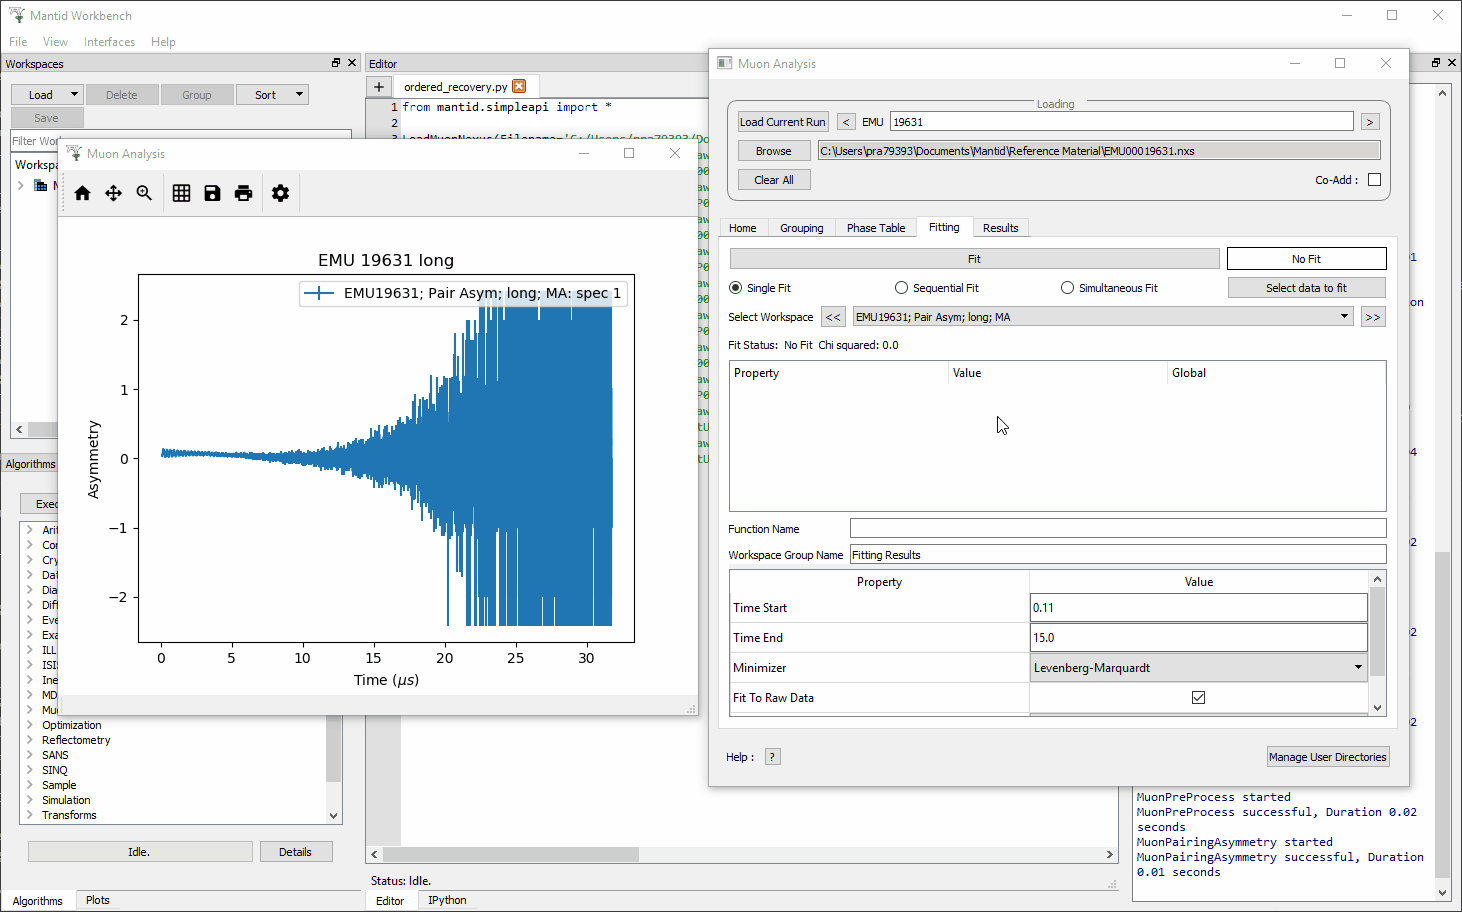Choose Simultaneous Fit option
Viewport: 1462px width, 912px height.
coord(1068,288)
